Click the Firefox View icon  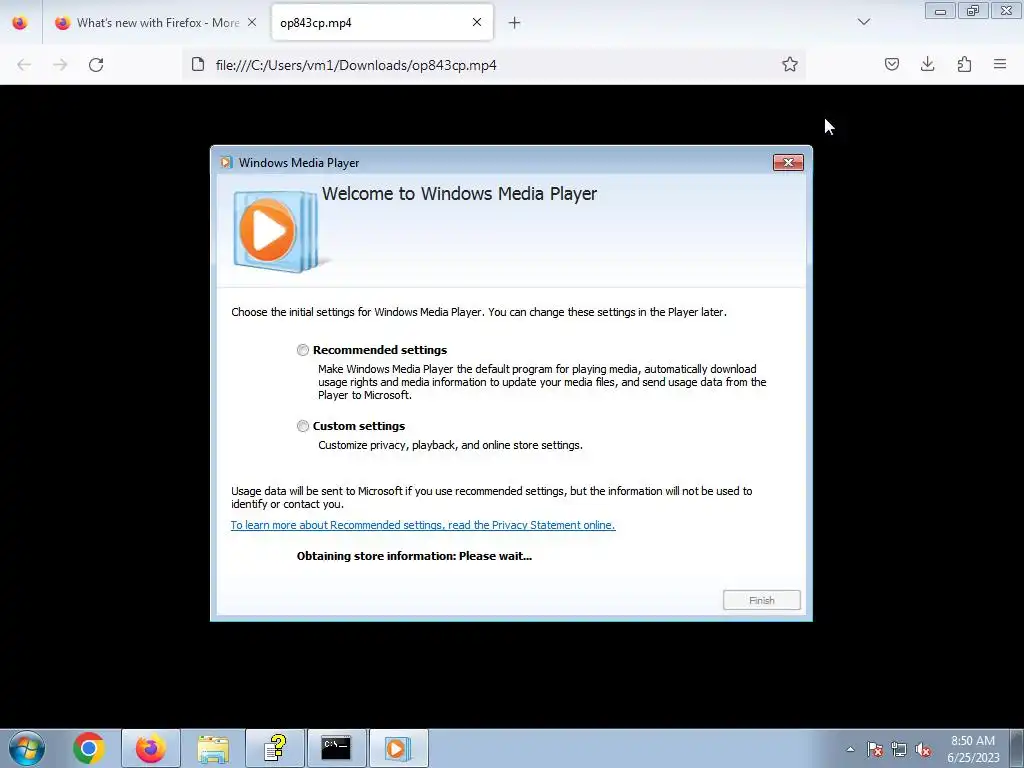(x=20, y=23)
